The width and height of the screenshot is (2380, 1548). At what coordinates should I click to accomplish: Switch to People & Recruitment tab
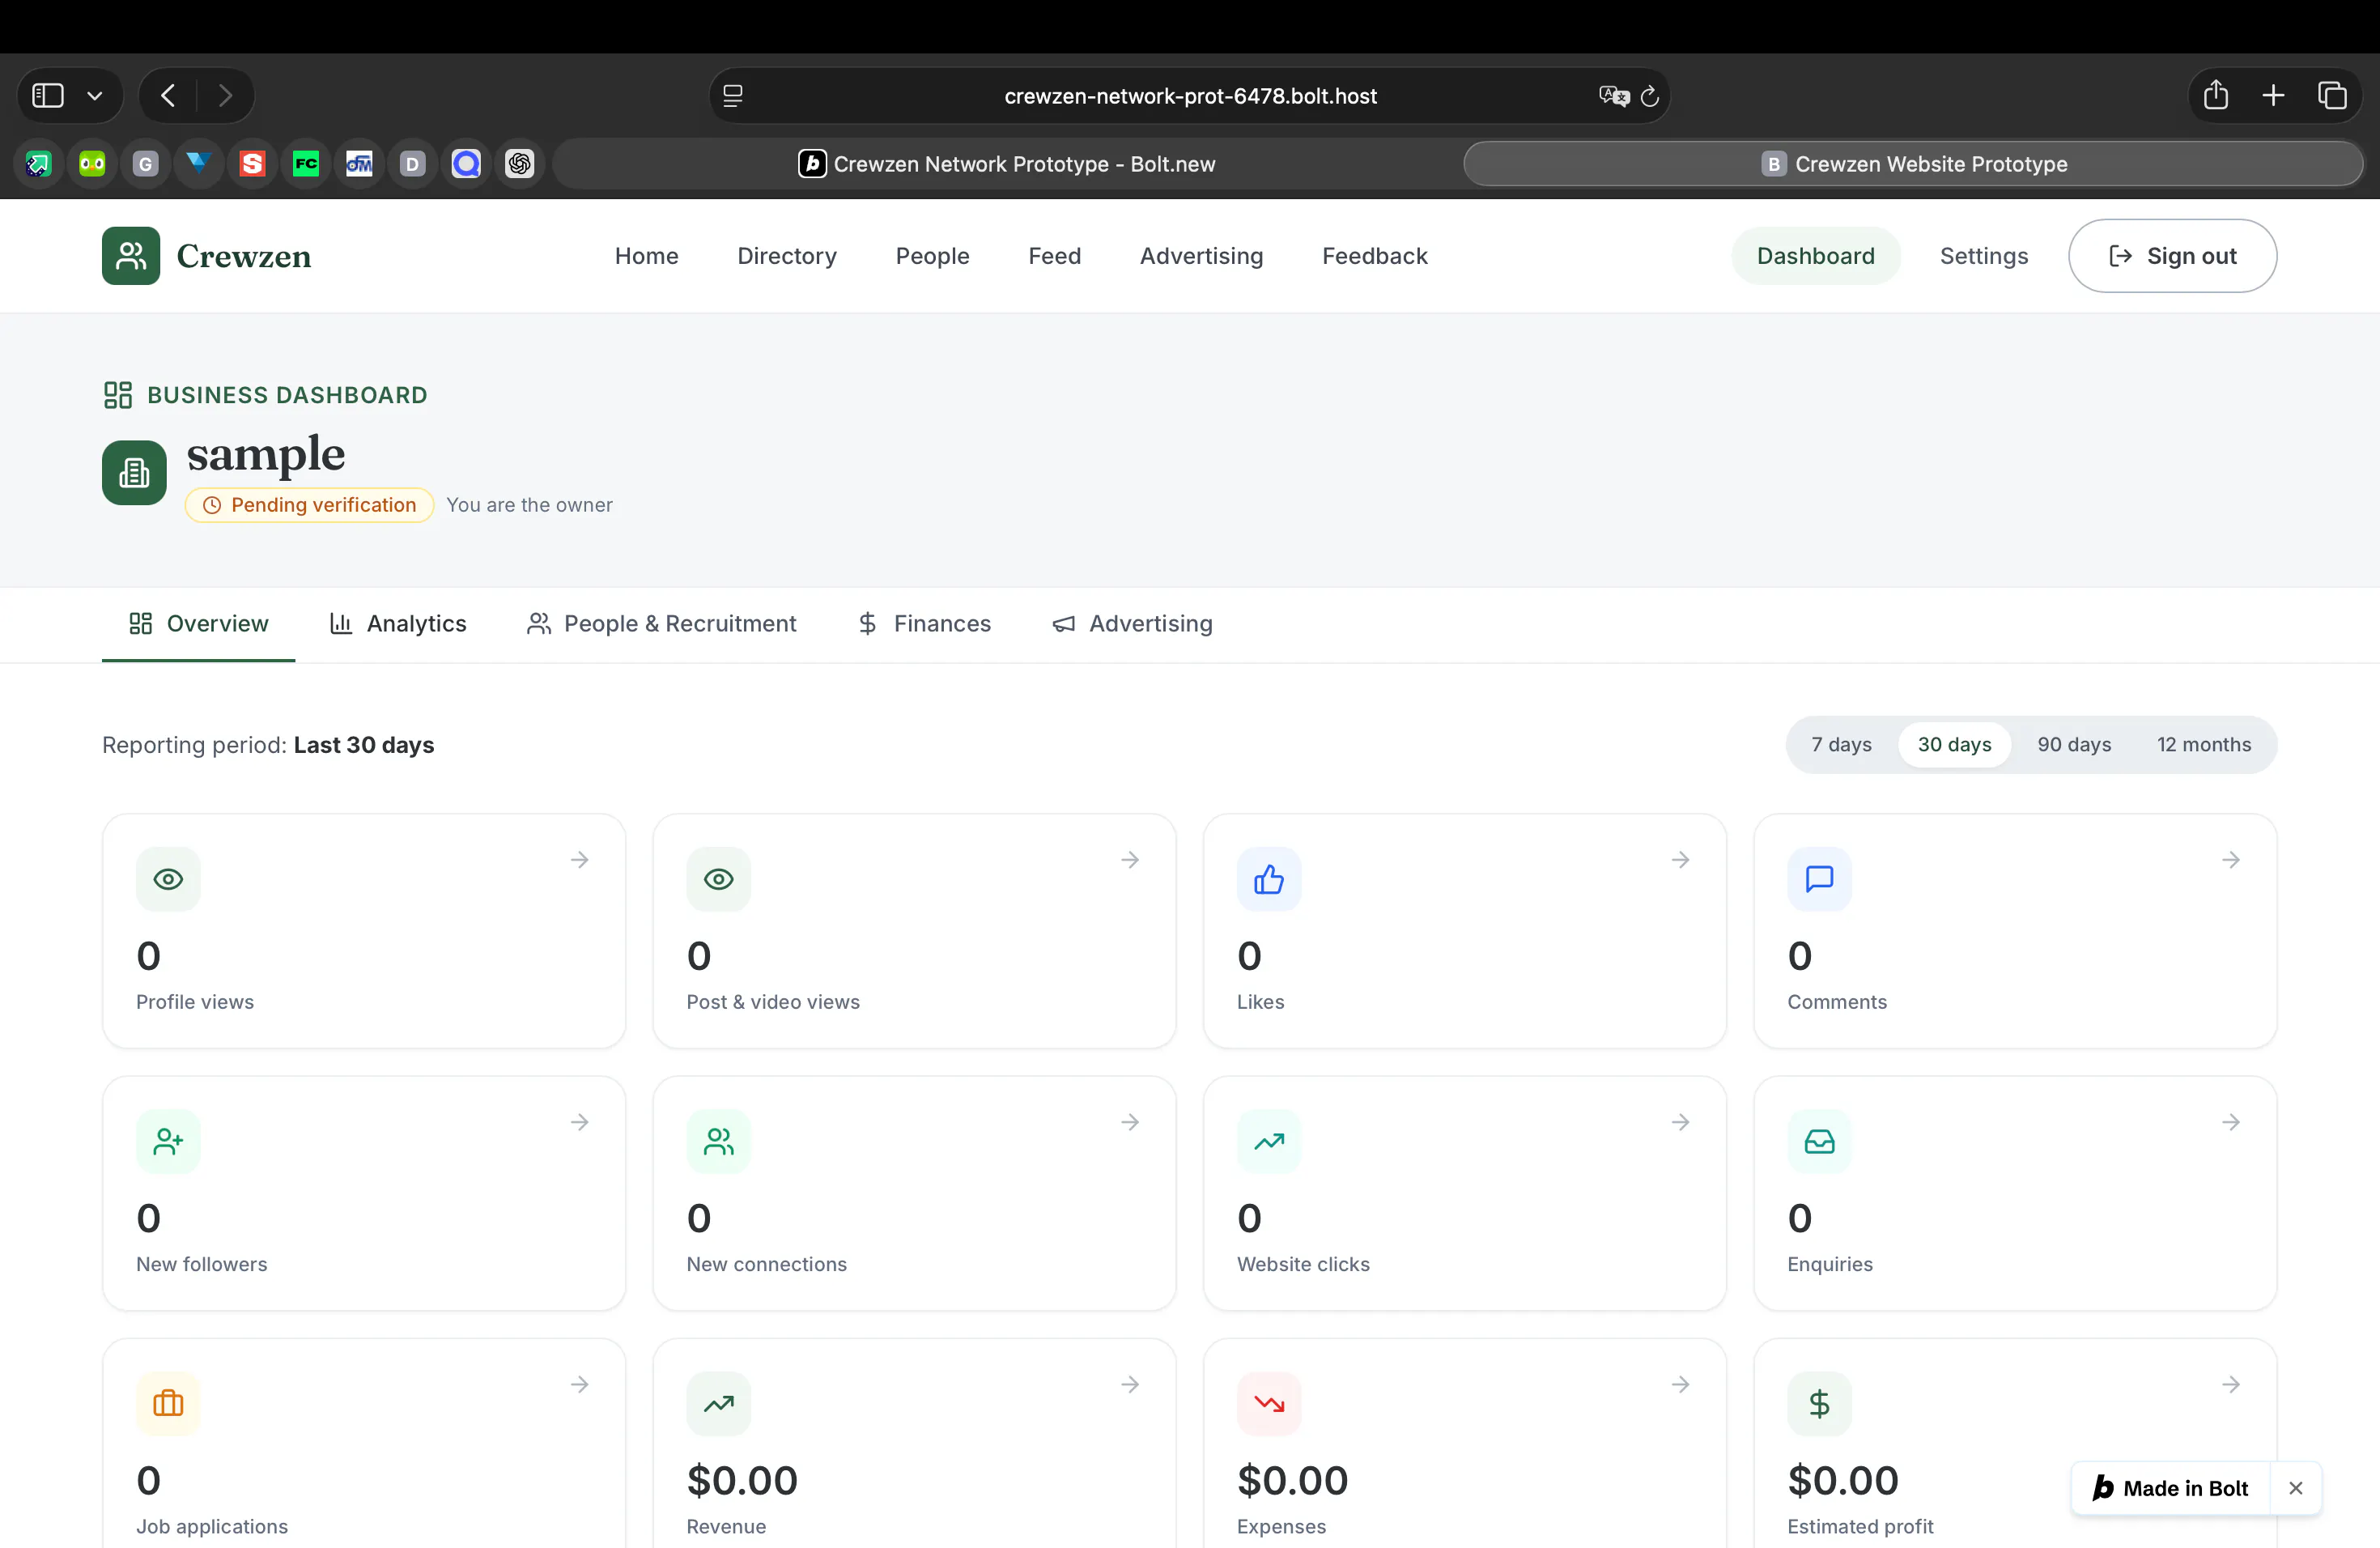tap(661, 623)
